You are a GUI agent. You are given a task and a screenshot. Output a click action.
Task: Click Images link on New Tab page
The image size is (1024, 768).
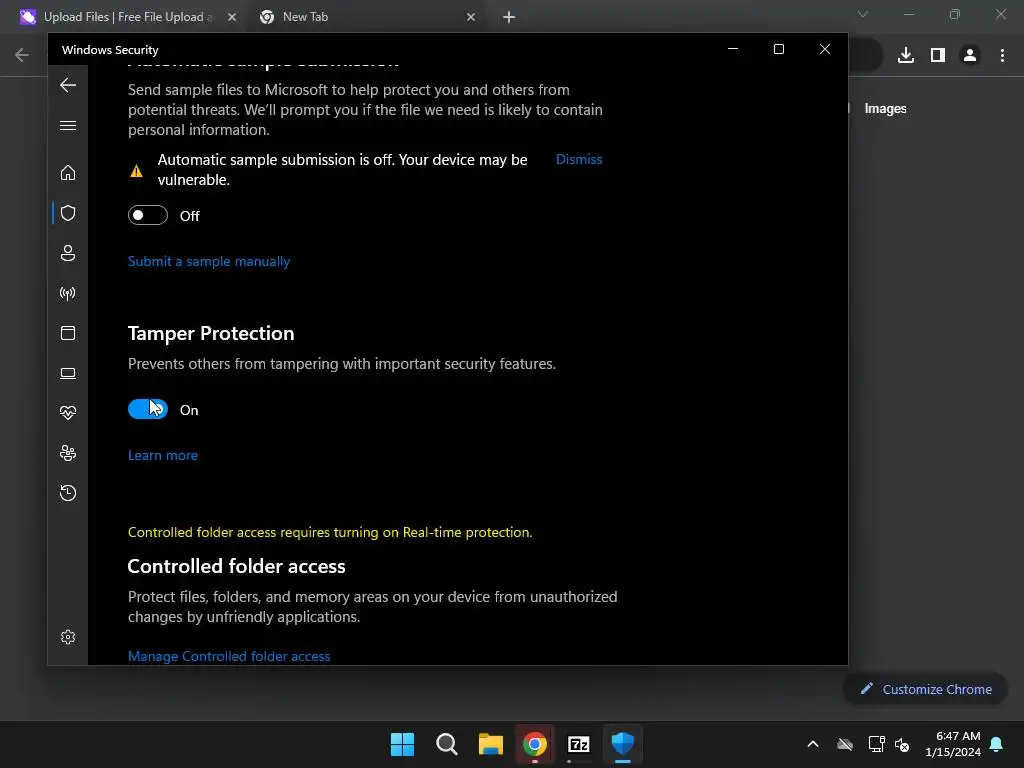pos(885,109)
